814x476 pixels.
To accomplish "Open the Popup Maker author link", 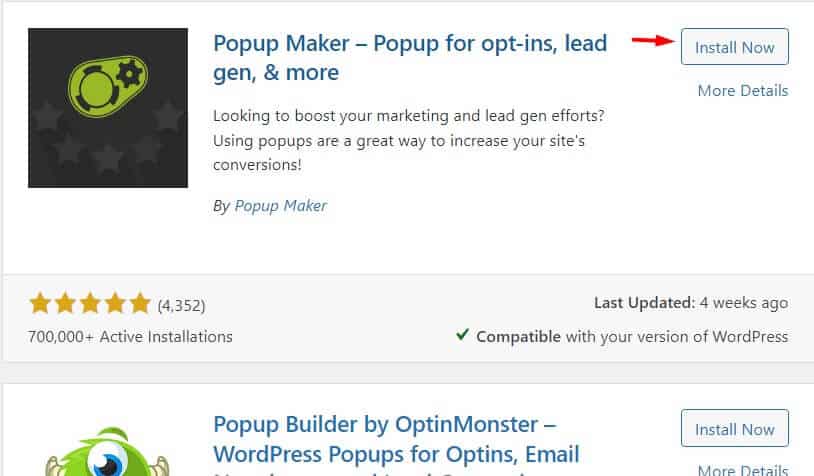I will coord(280,206).
